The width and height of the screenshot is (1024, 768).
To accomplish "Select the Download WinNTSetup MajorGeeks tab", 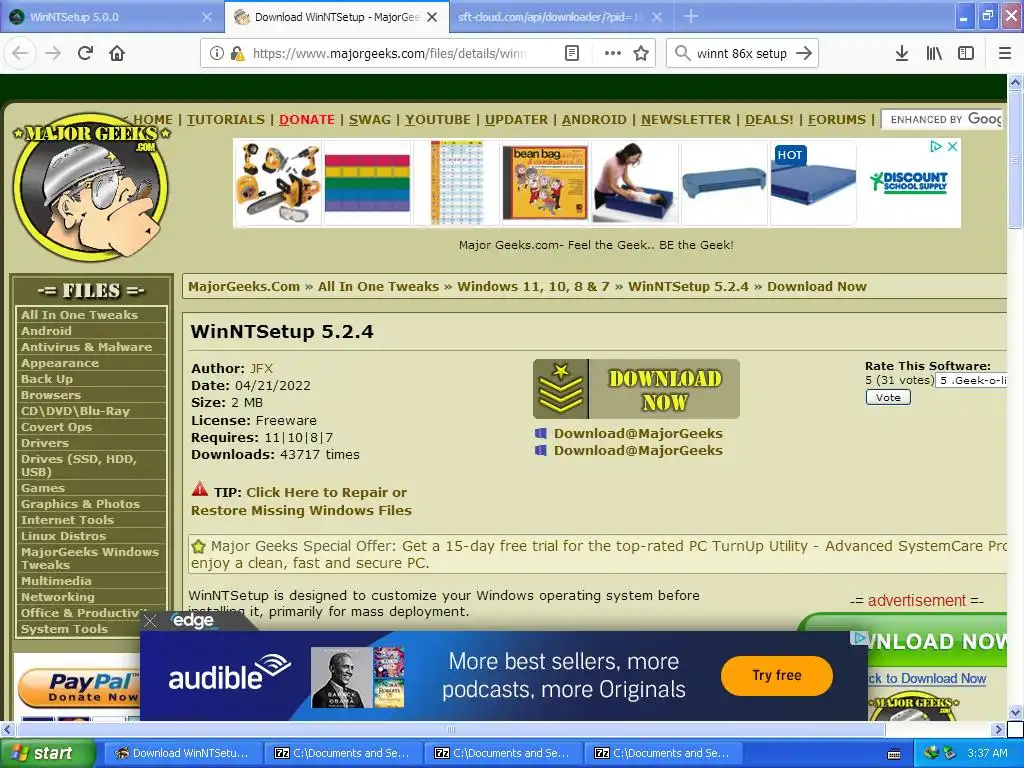I will [x=336, y=17].
